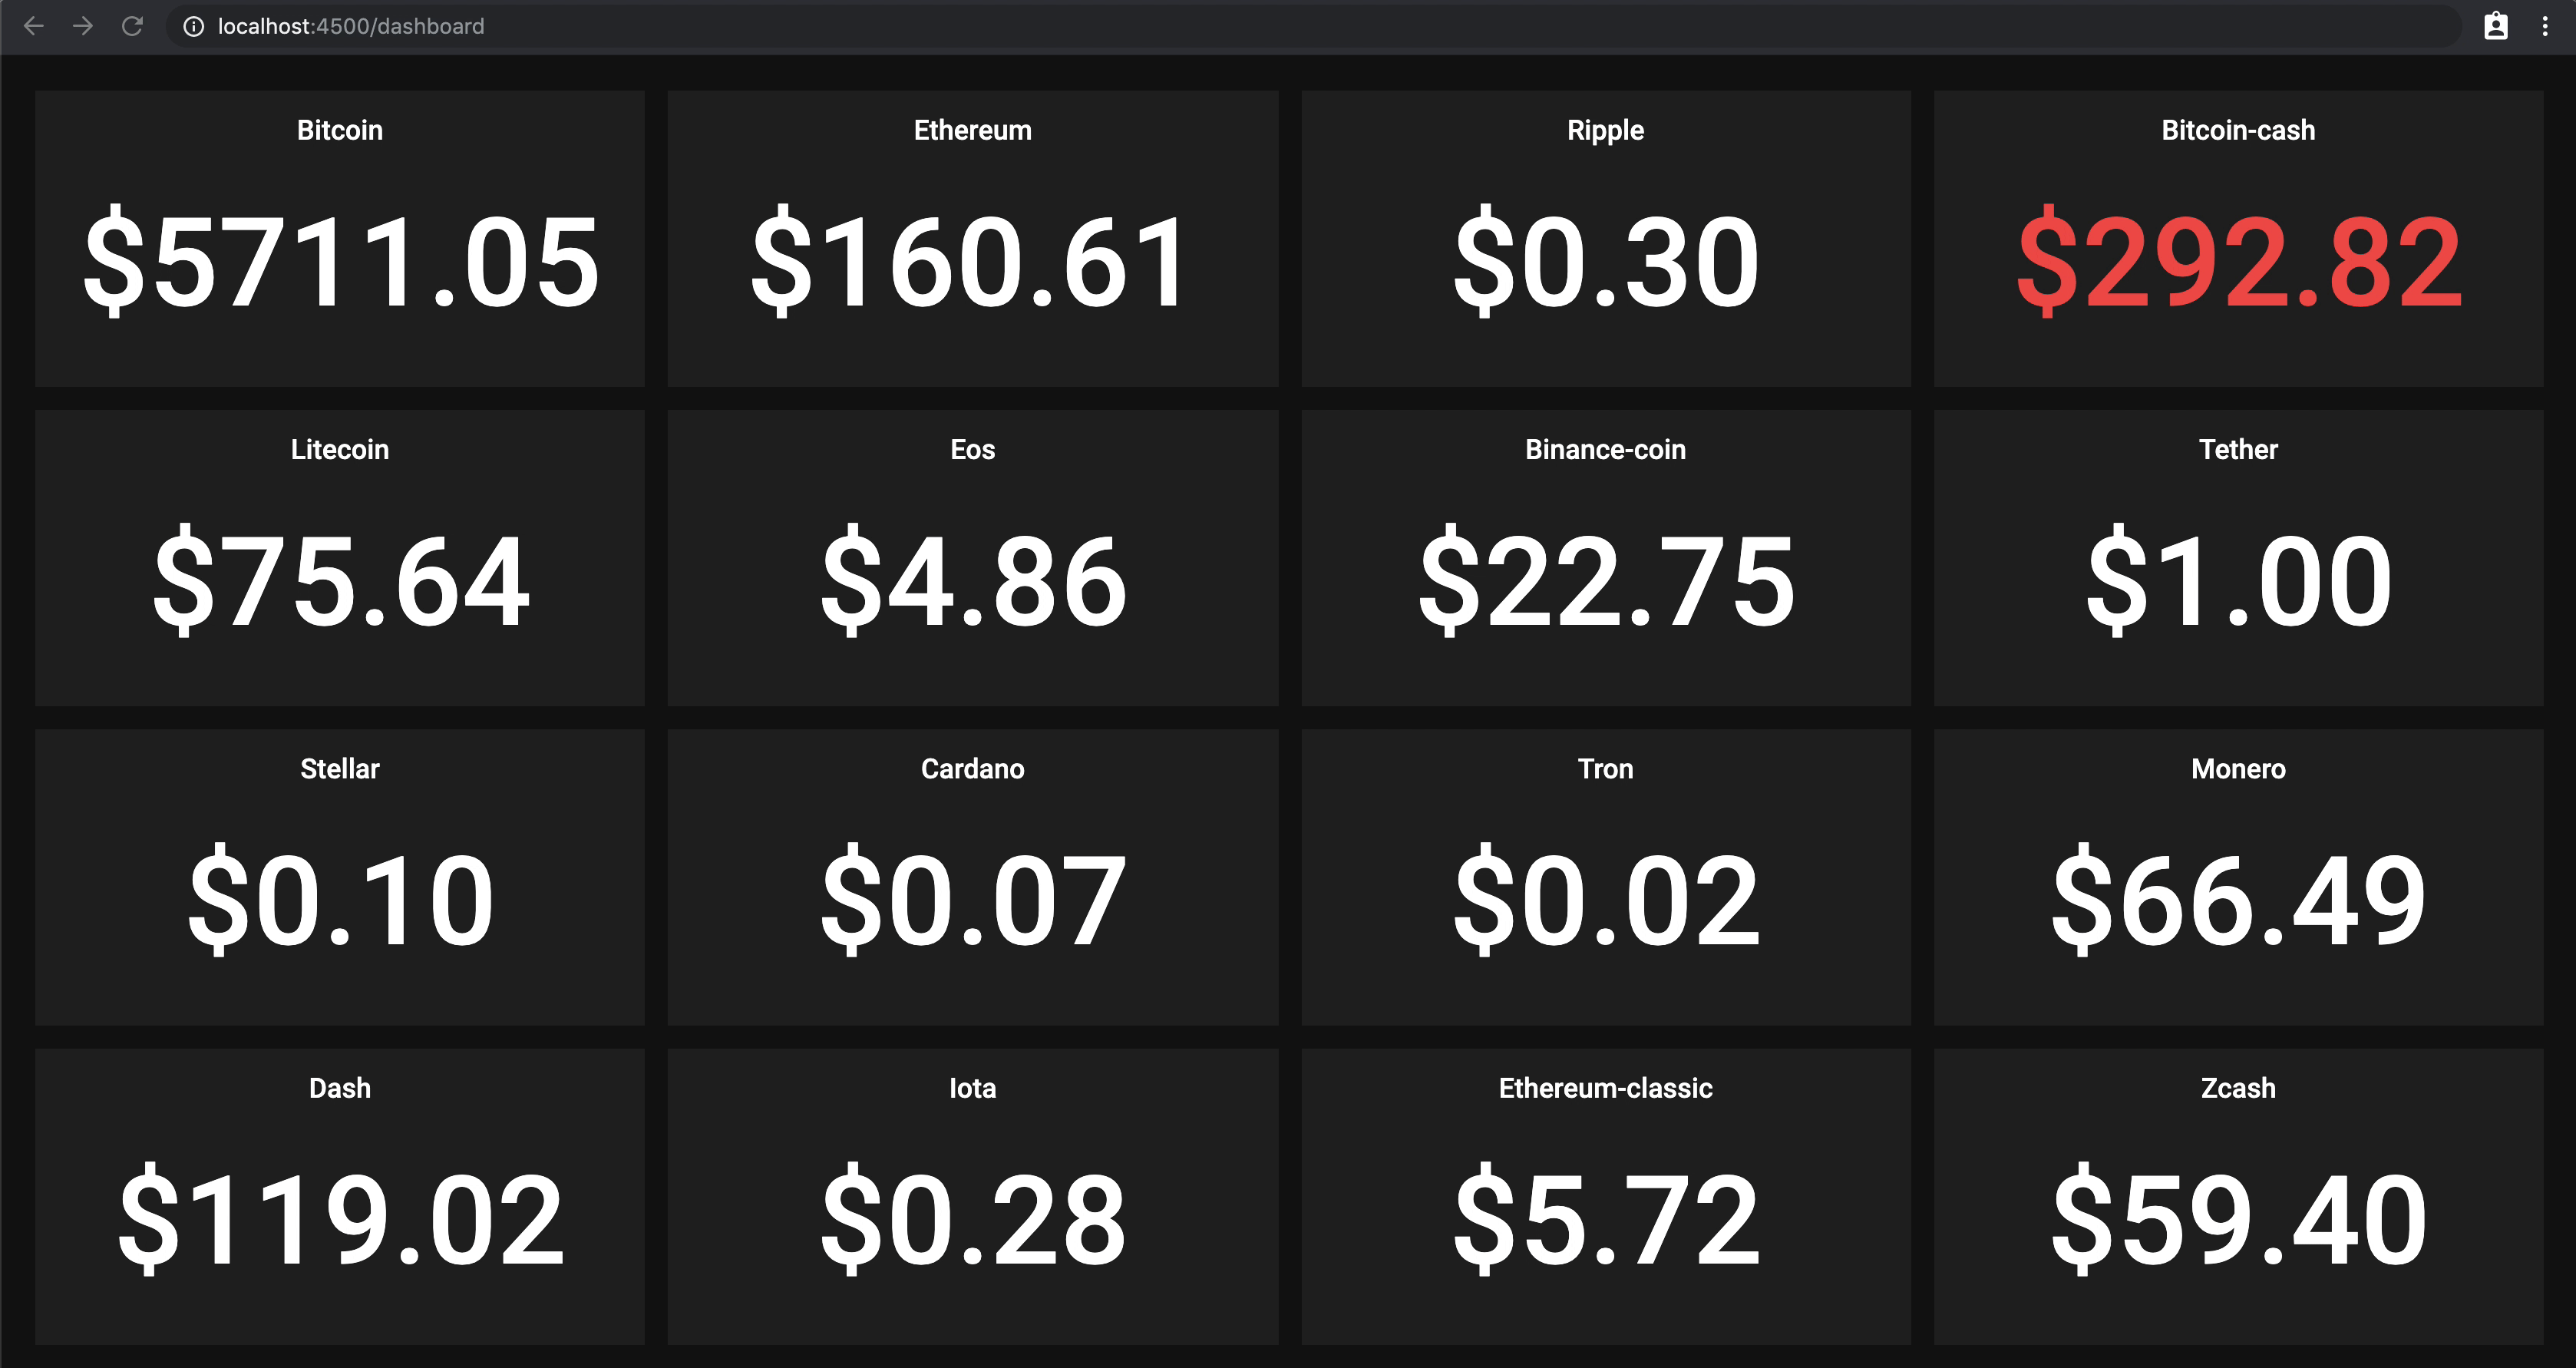Click the browser forward arrow
The width and height of the screenshot is (2576, 1368).
coord(83,26)
